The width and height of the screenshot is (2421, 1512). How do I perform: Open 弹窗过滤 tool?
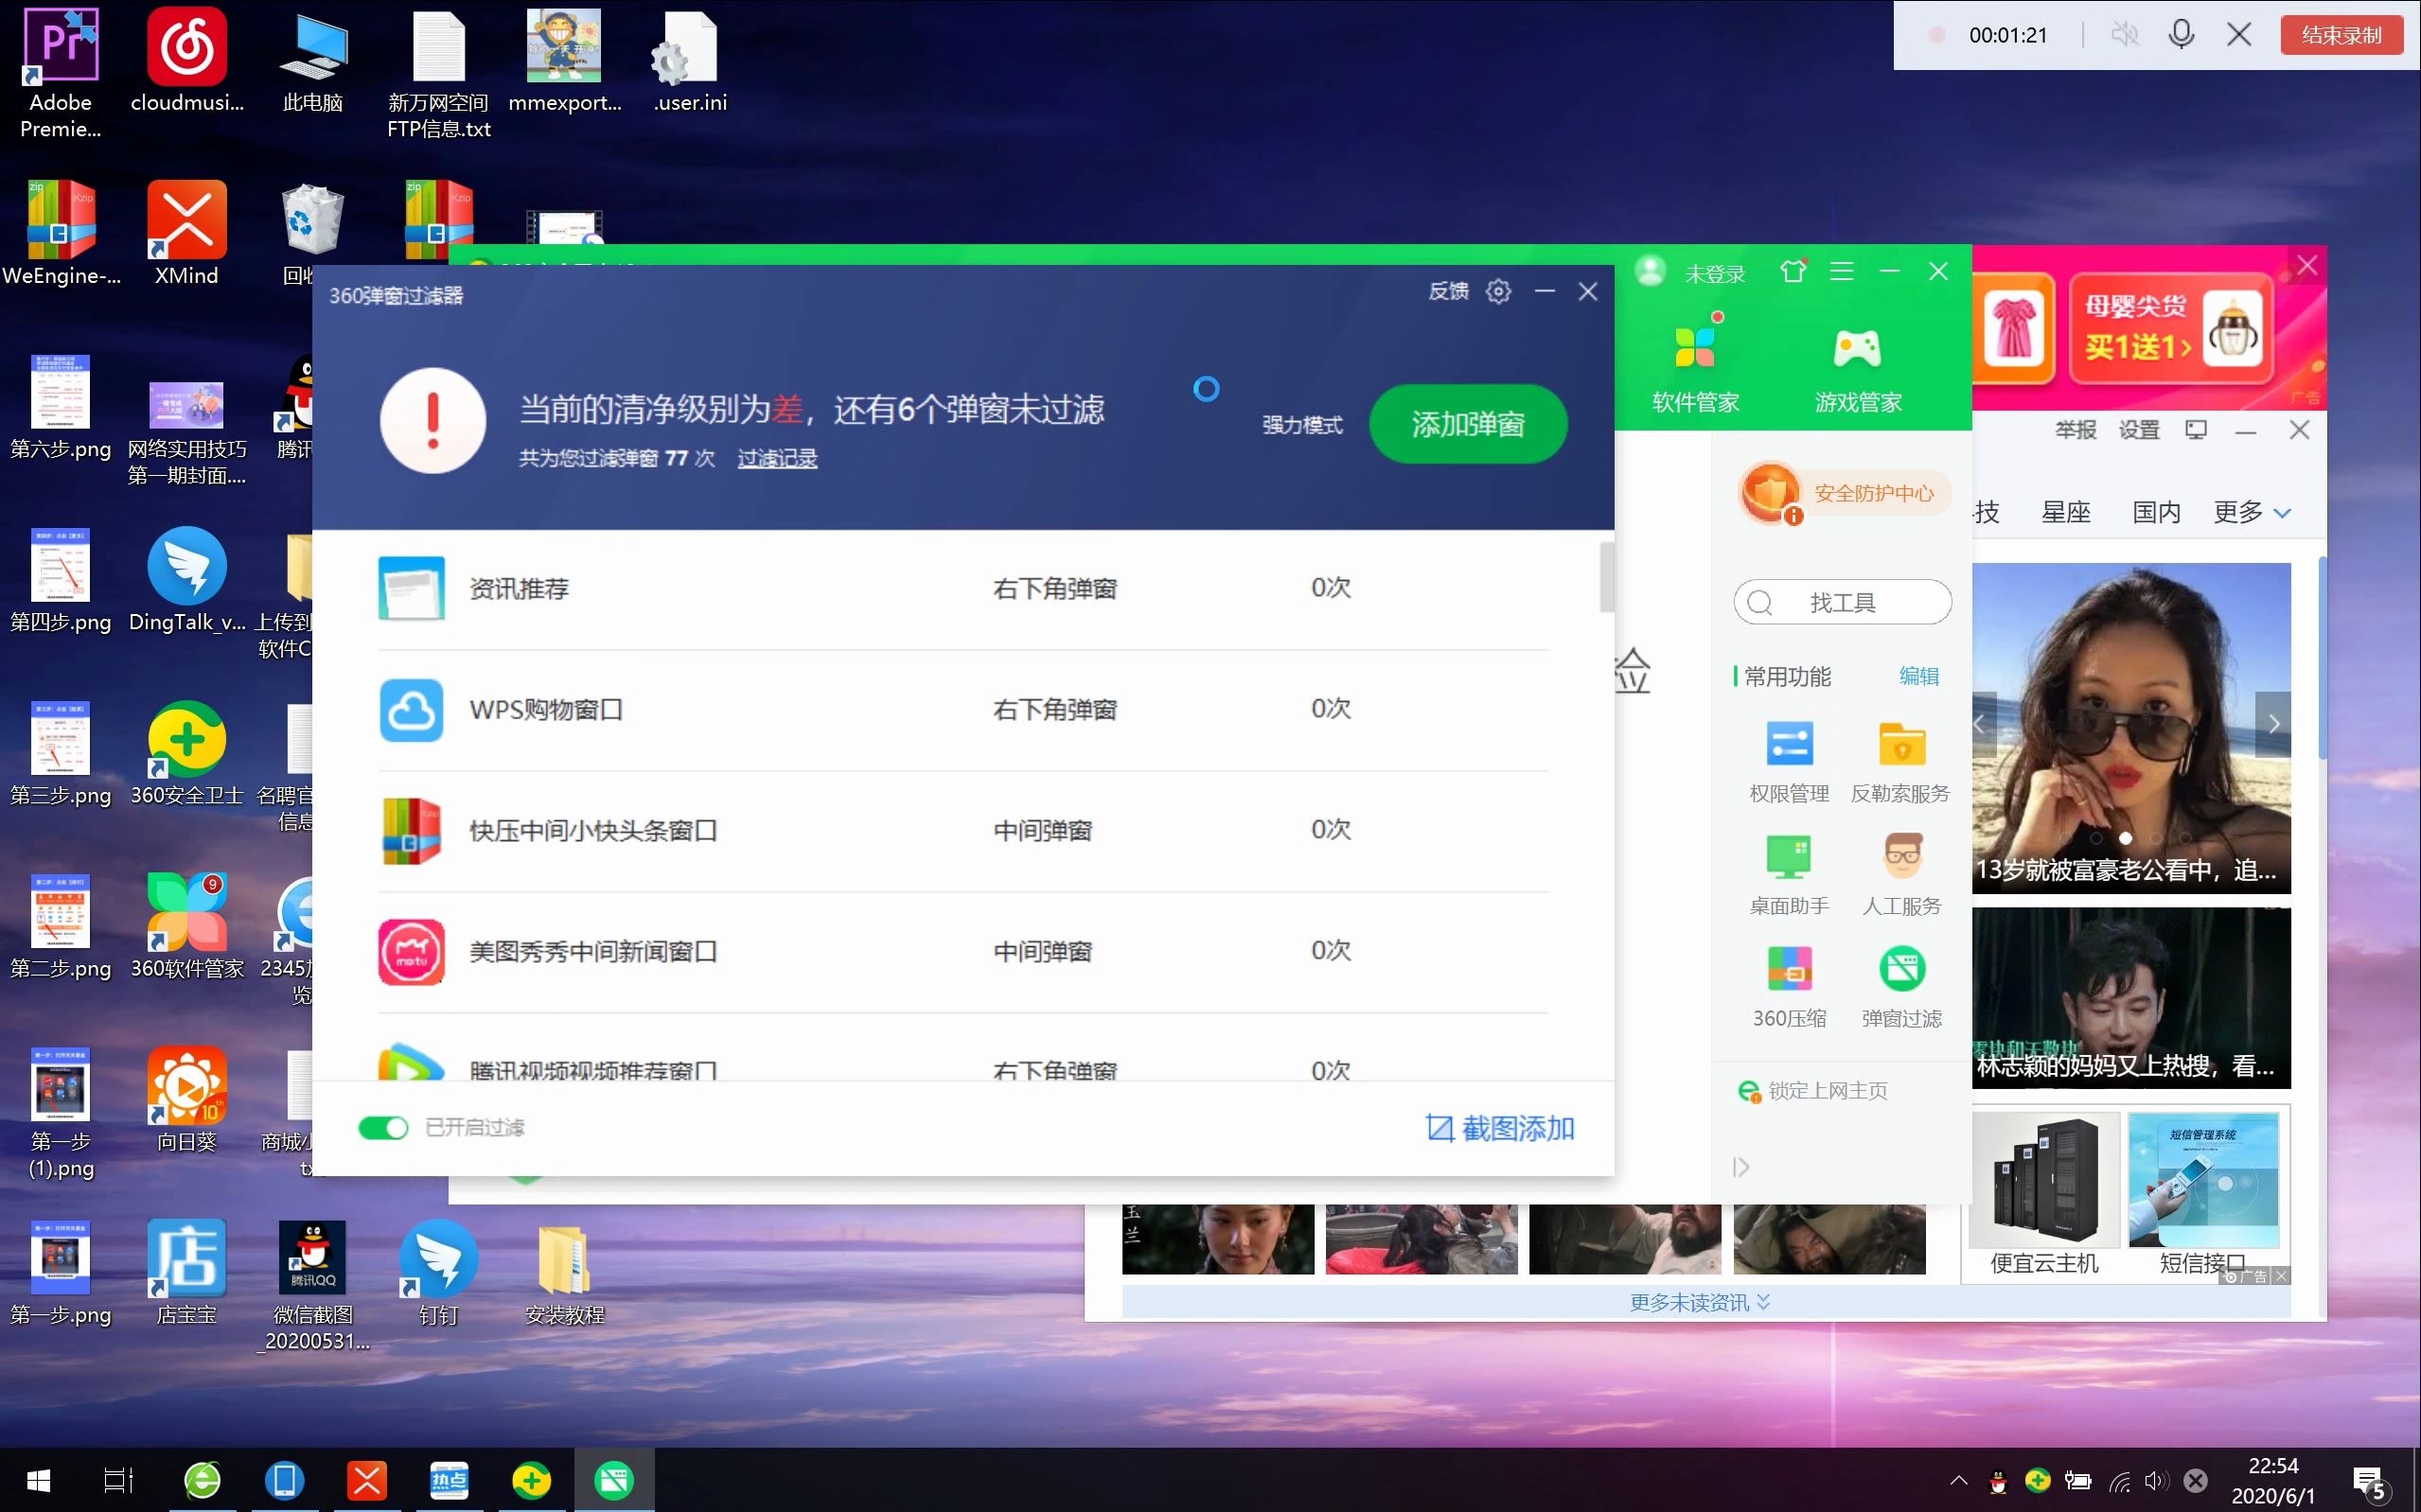click(1901, 987)
